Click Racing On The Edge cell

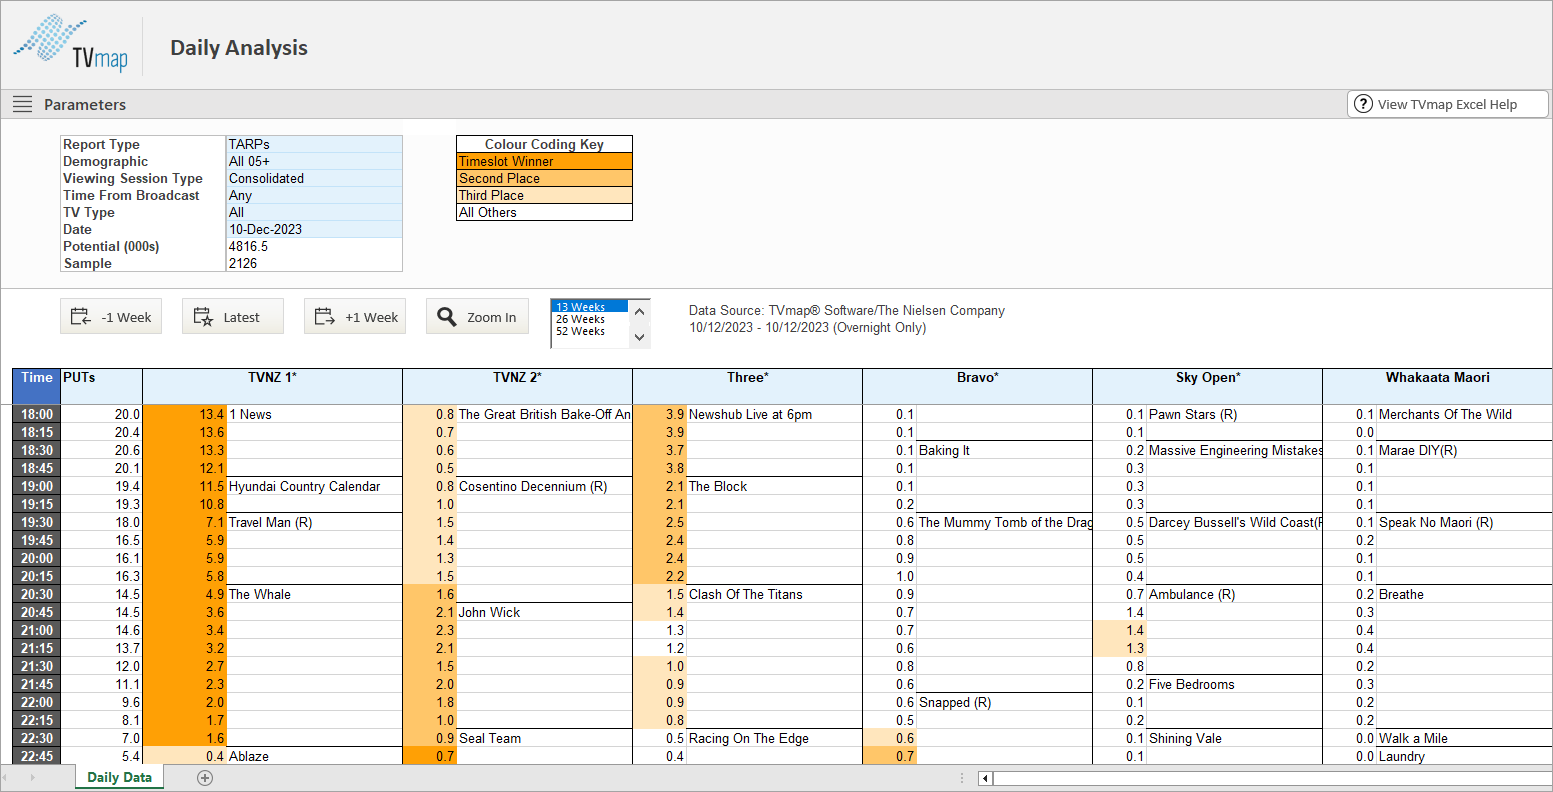(774, 738)
